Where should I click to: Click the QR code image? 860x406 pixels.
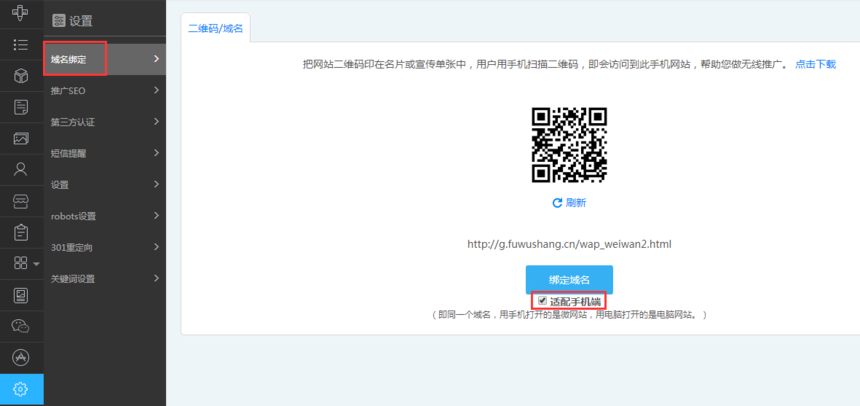point(569,145)
